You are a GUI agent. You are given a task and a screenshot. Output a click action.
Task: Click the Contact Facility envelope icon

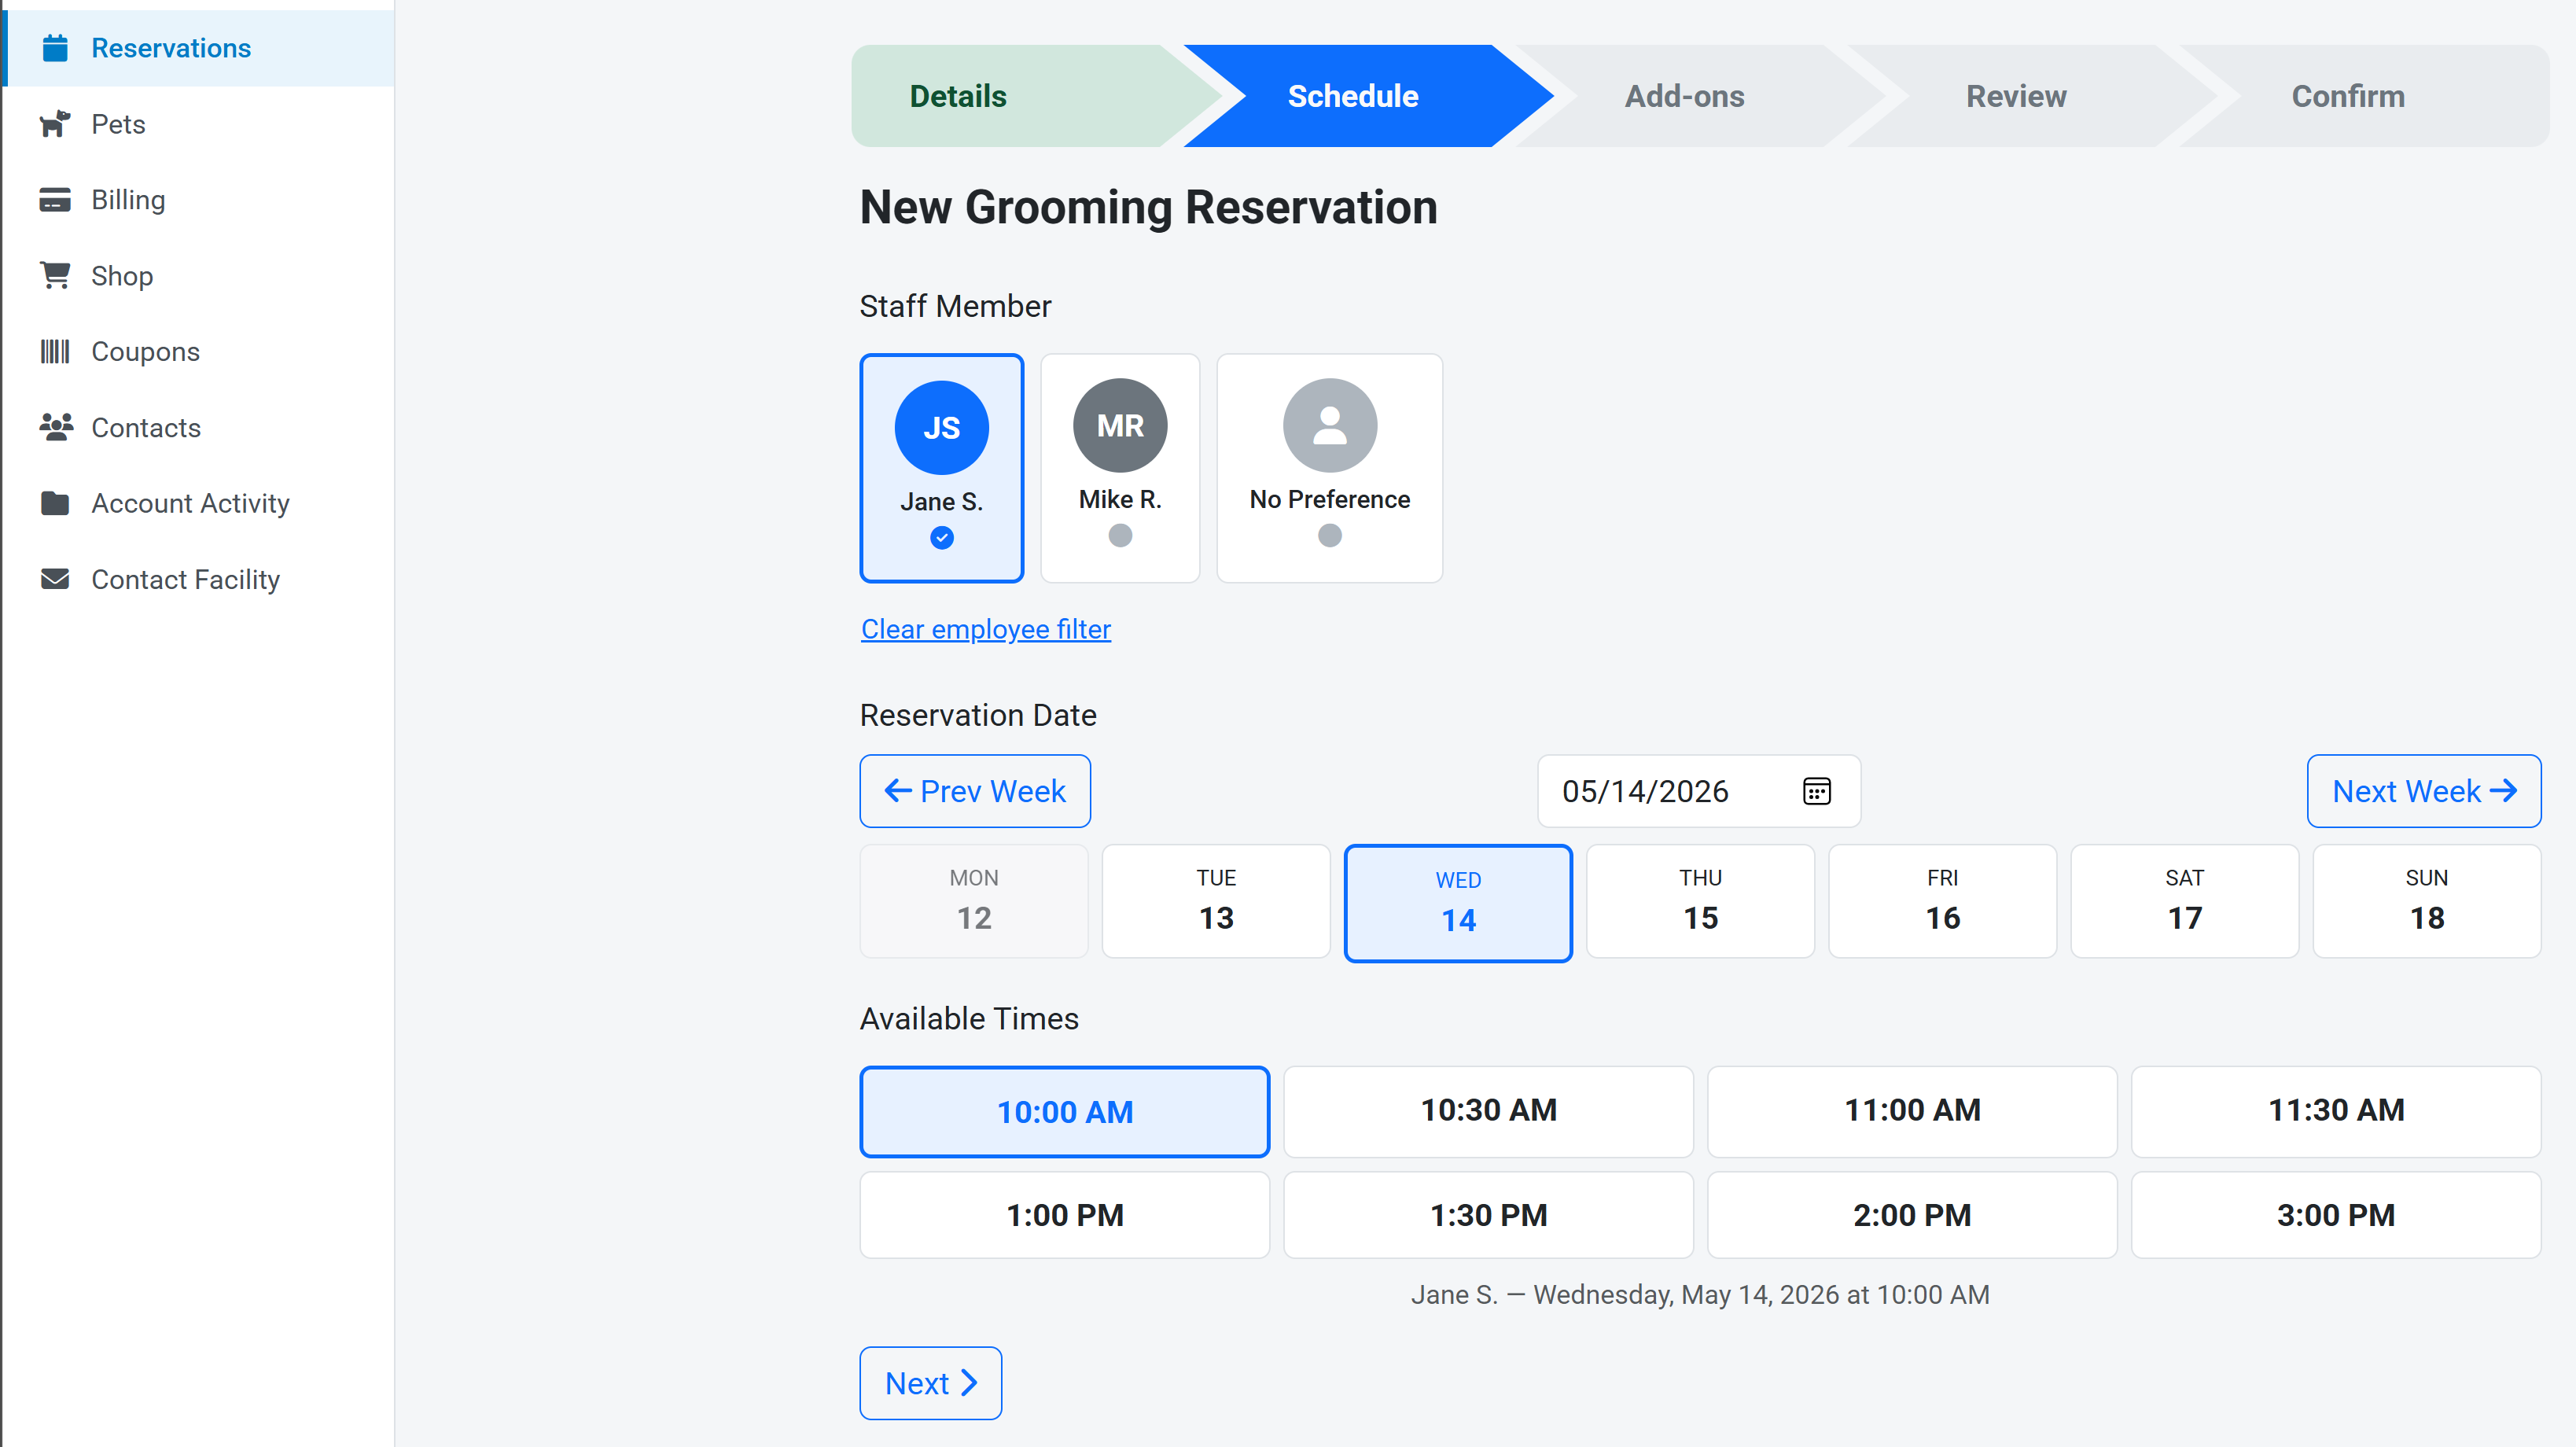(55, 579)
